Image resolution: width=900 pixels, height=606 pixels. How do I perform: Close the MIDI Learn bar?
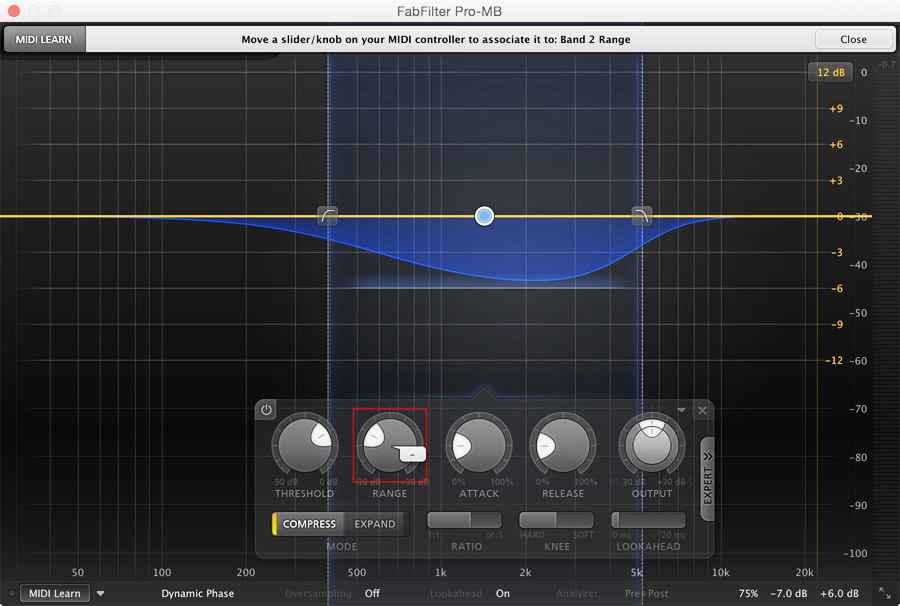(x=854, y=39)
